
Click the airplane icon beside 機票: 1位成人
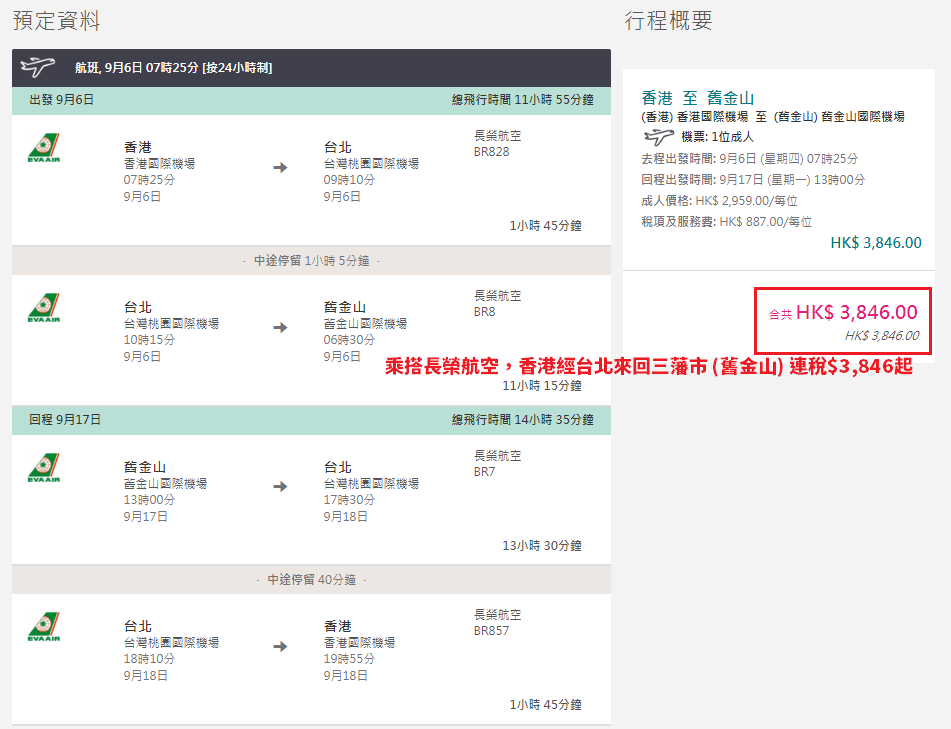(658, 137)
